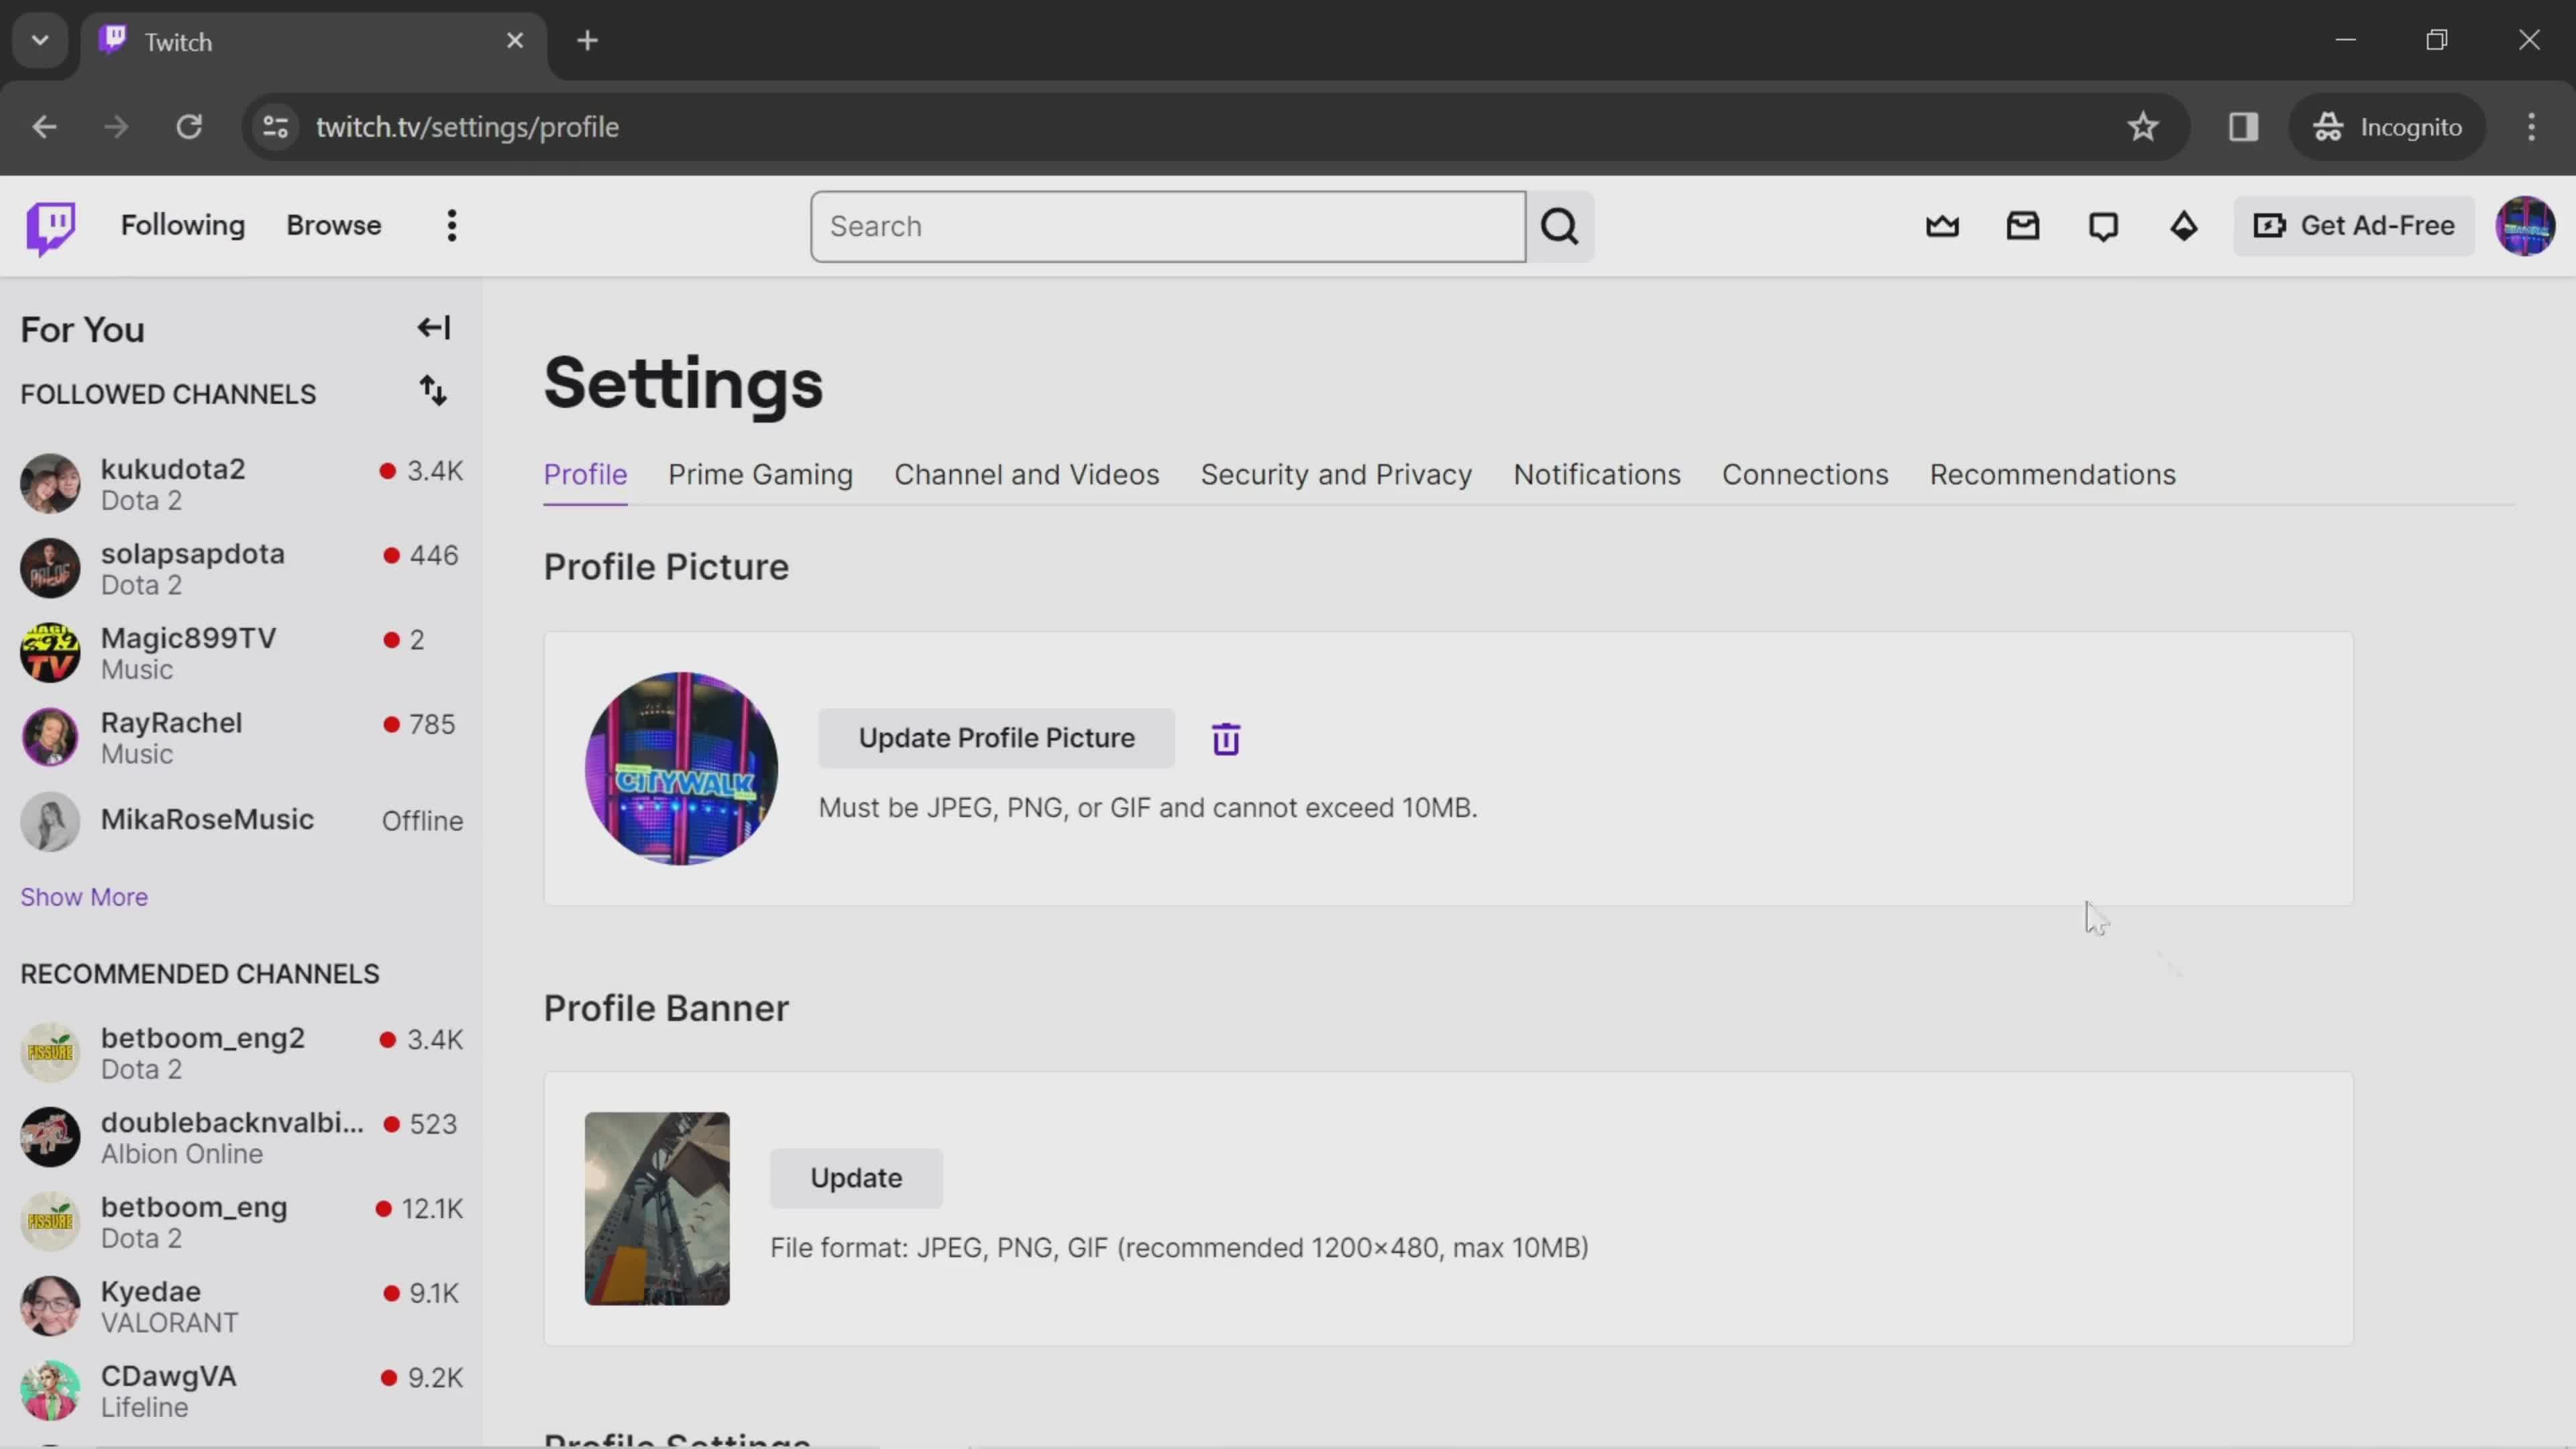Viewport: 2576px width, 1449px height.
Task: Click Following in the top navigation
Action: click(x=183, y=226)
